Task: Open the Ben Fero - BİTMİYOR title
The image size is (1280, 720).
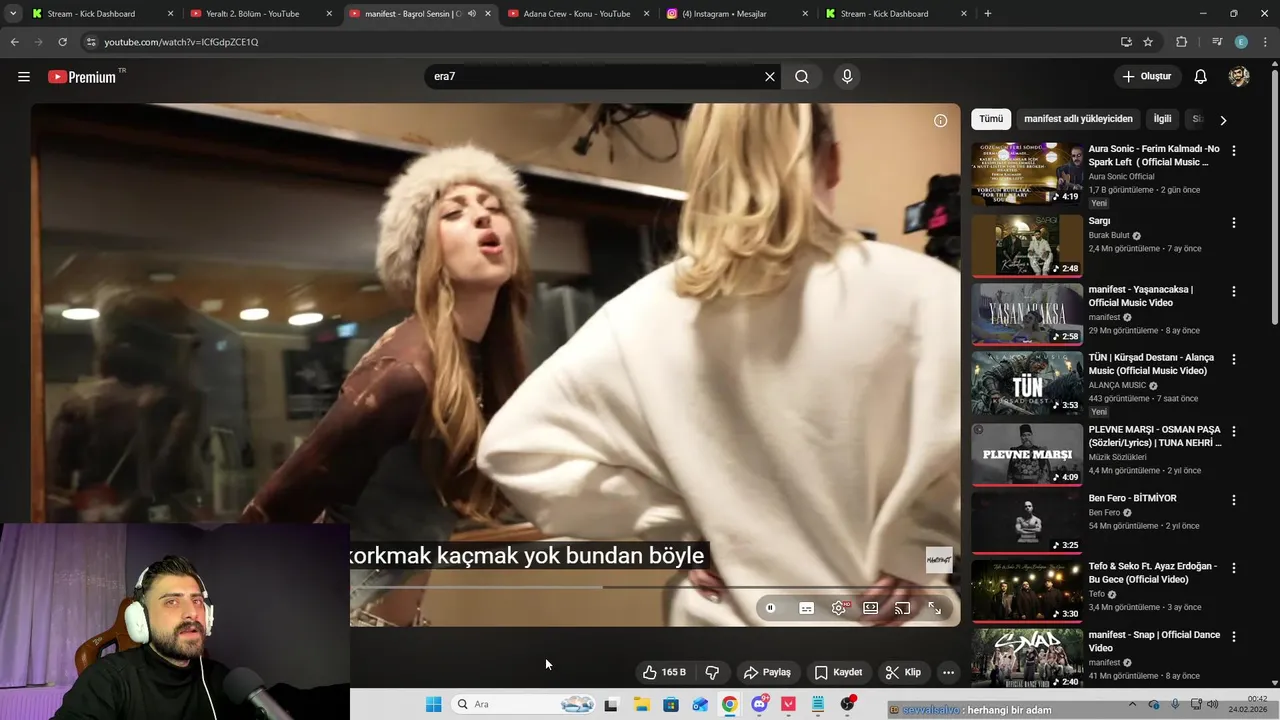Action: 1132,498
